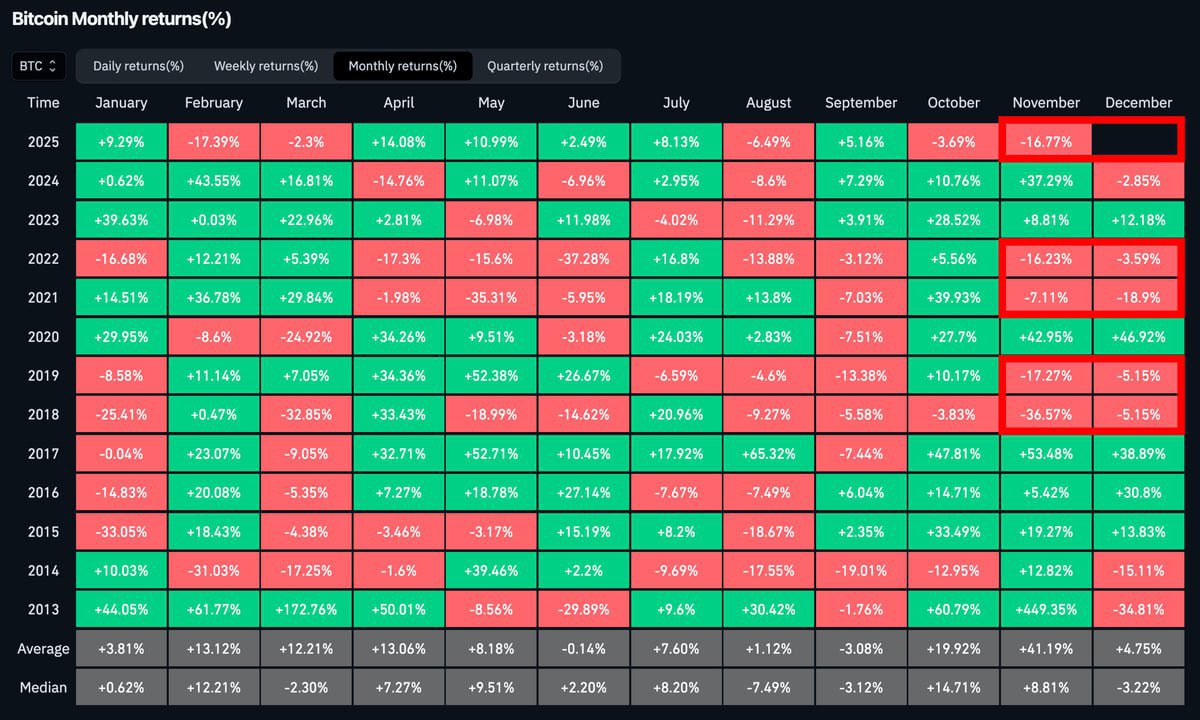The image size is (1200, 720).
Task: Click the 2021 December cell -18.9%
Action: pyautogui.click(x=1139, y=298)
